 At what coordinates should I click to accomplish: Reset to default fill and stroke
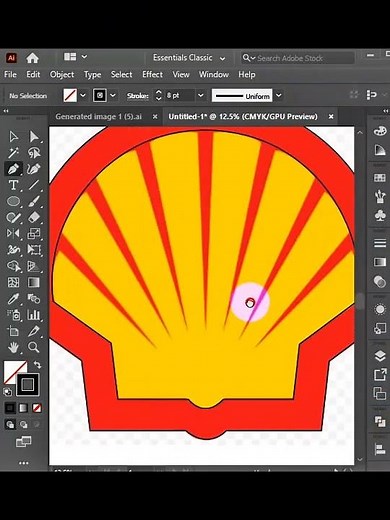[x=7, y=392]
